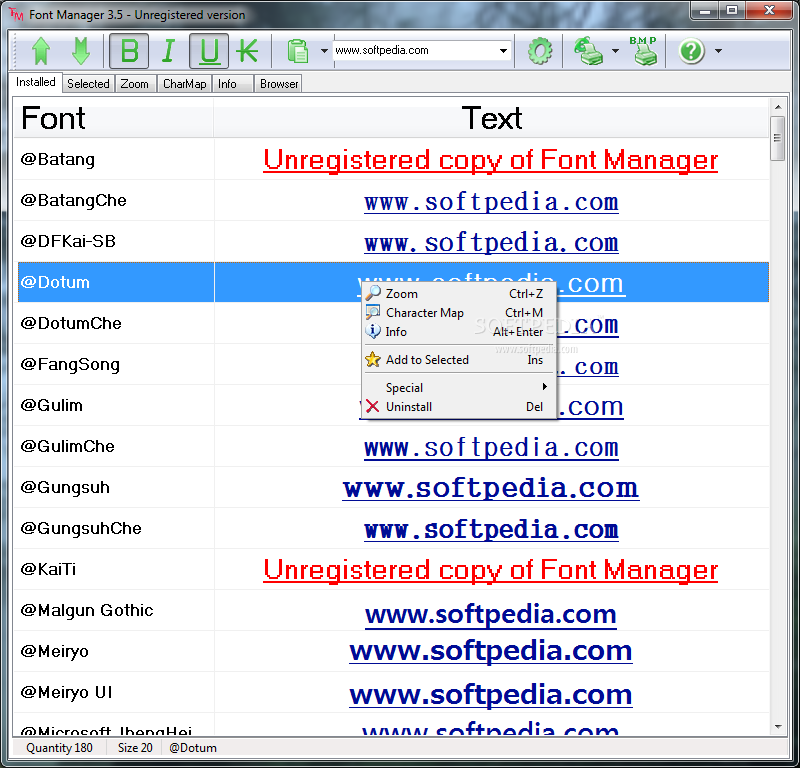Image resolution: width=800 pixels, height=768 pixels.
Task: Select the @GulimChe font row
Action: tap(391, 447)
